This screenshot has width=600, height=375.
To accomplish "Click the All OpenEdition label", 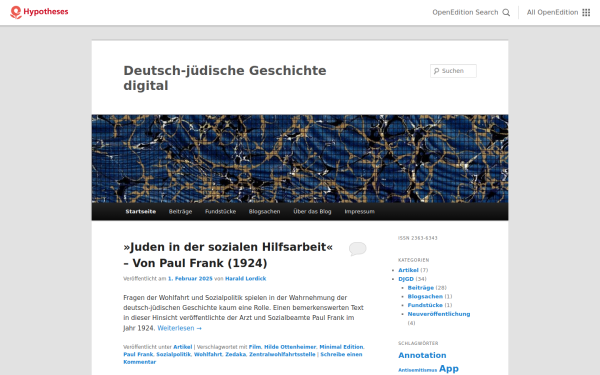I will tap(552, 12).
